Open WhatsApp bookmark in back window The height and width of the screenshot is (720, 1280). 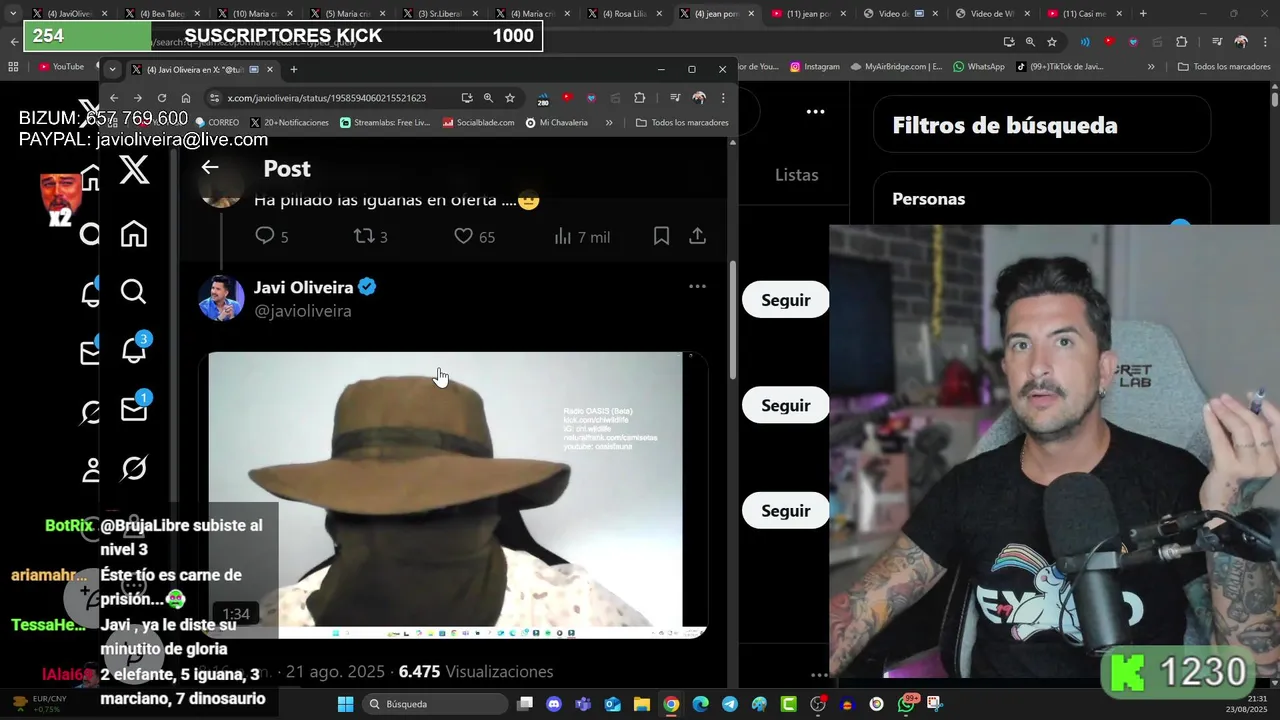pyautogui.click(x=978, y=66)
